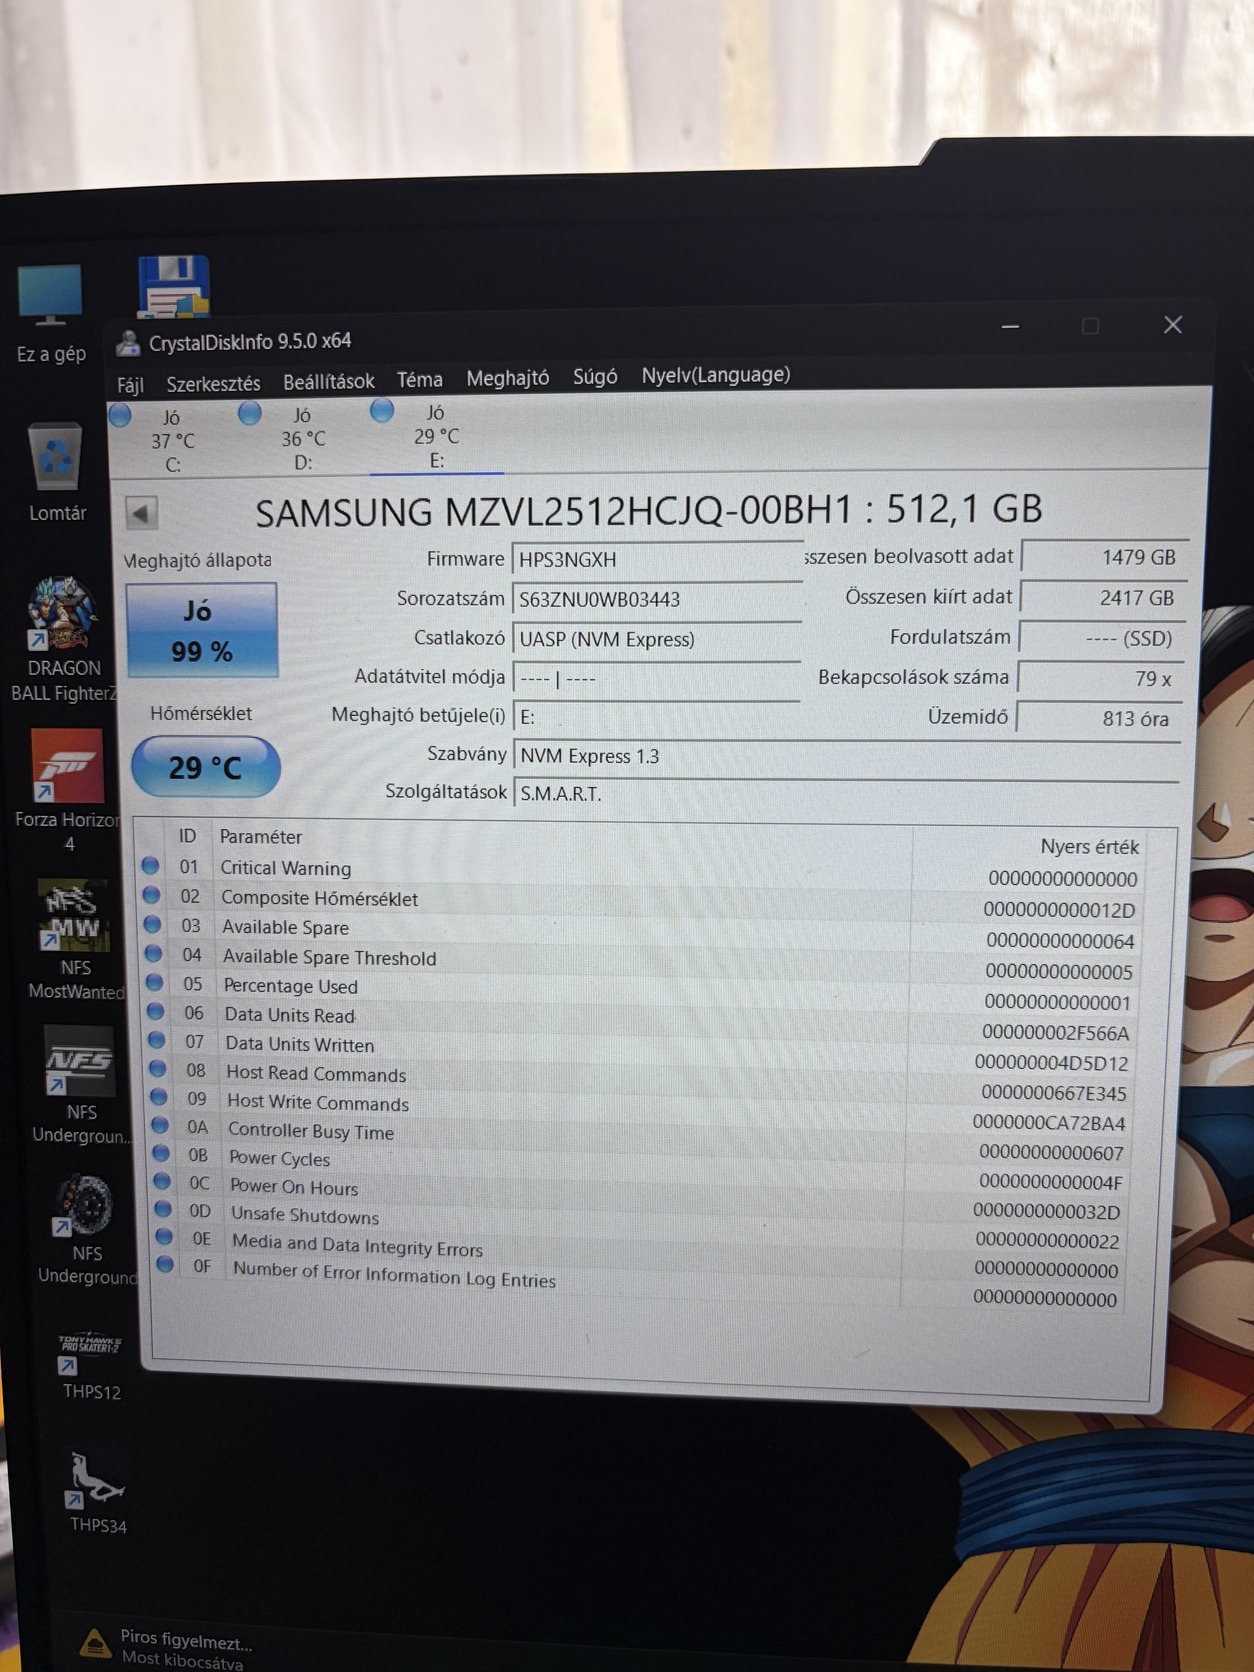This screenshot has height=1672, width=1254.
Task: Click the Power Cycles status dot
Action: [160, 1153]
